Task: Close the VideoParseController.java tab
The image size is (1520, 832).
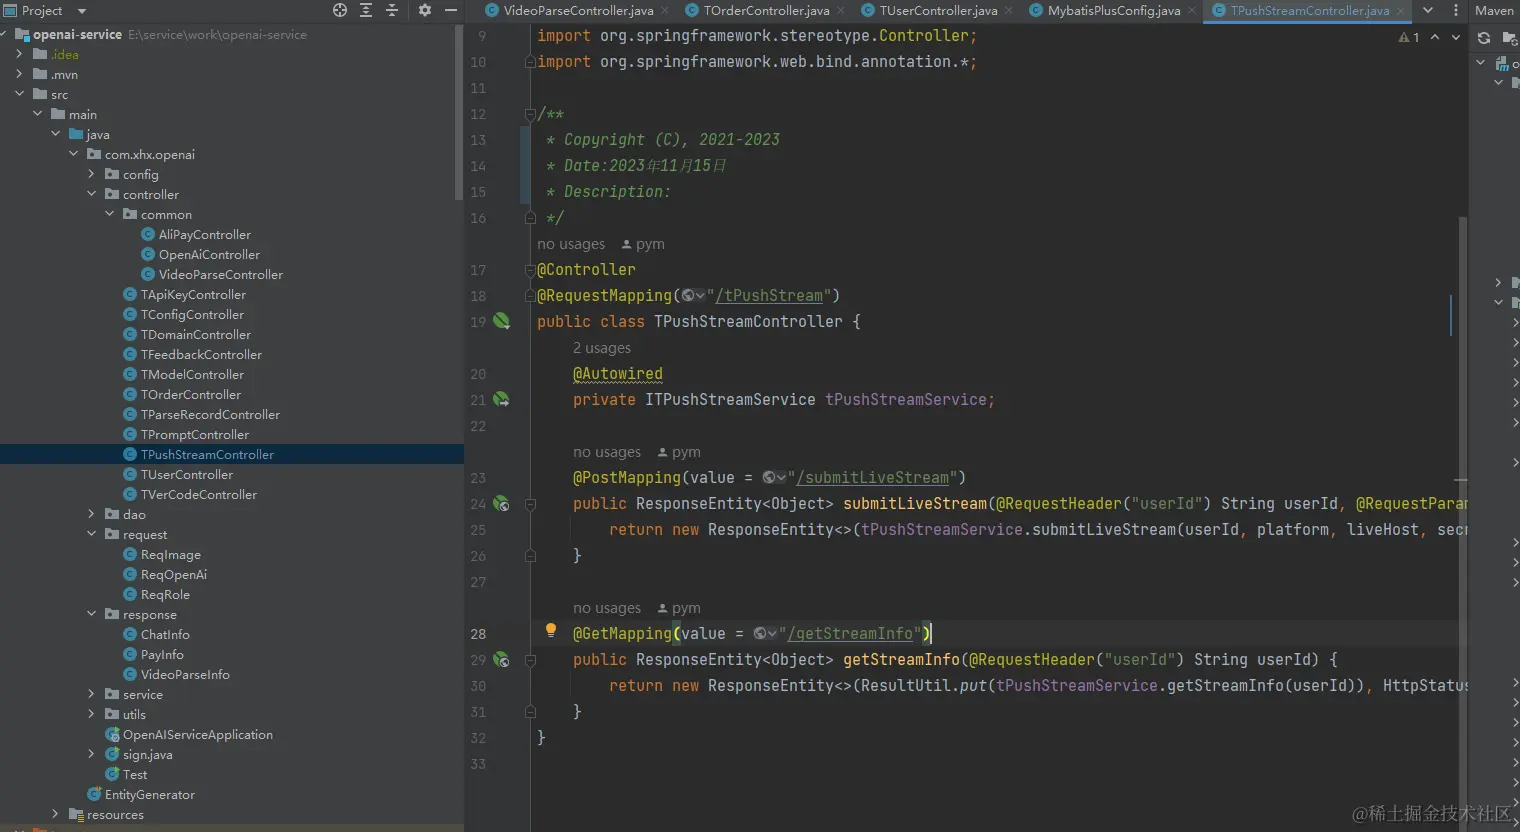Action: click(664, 11)
